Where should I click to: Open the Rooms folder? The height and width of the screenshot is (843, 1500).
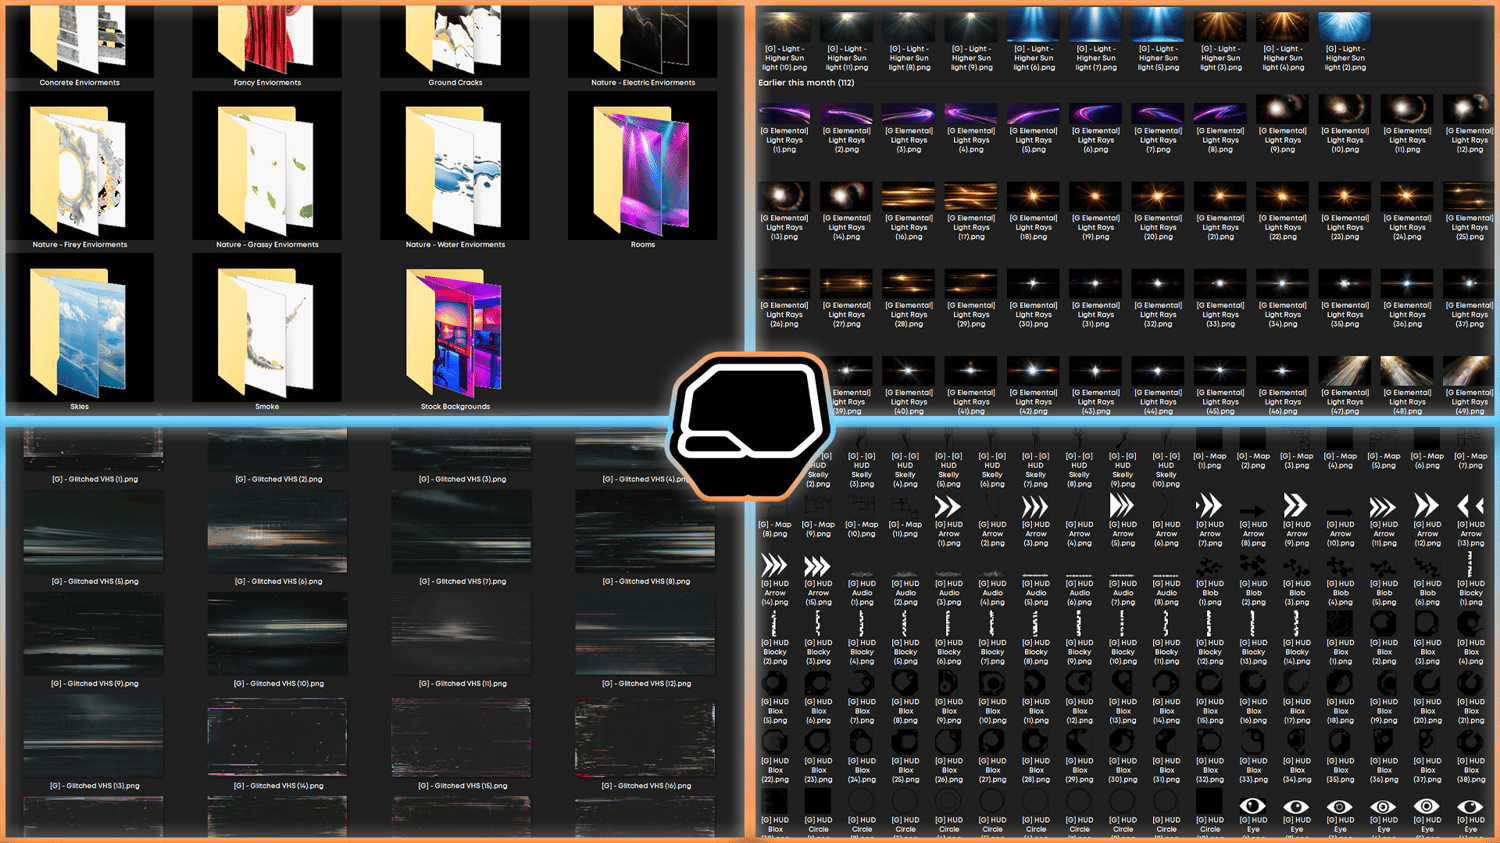click(643, 168)
